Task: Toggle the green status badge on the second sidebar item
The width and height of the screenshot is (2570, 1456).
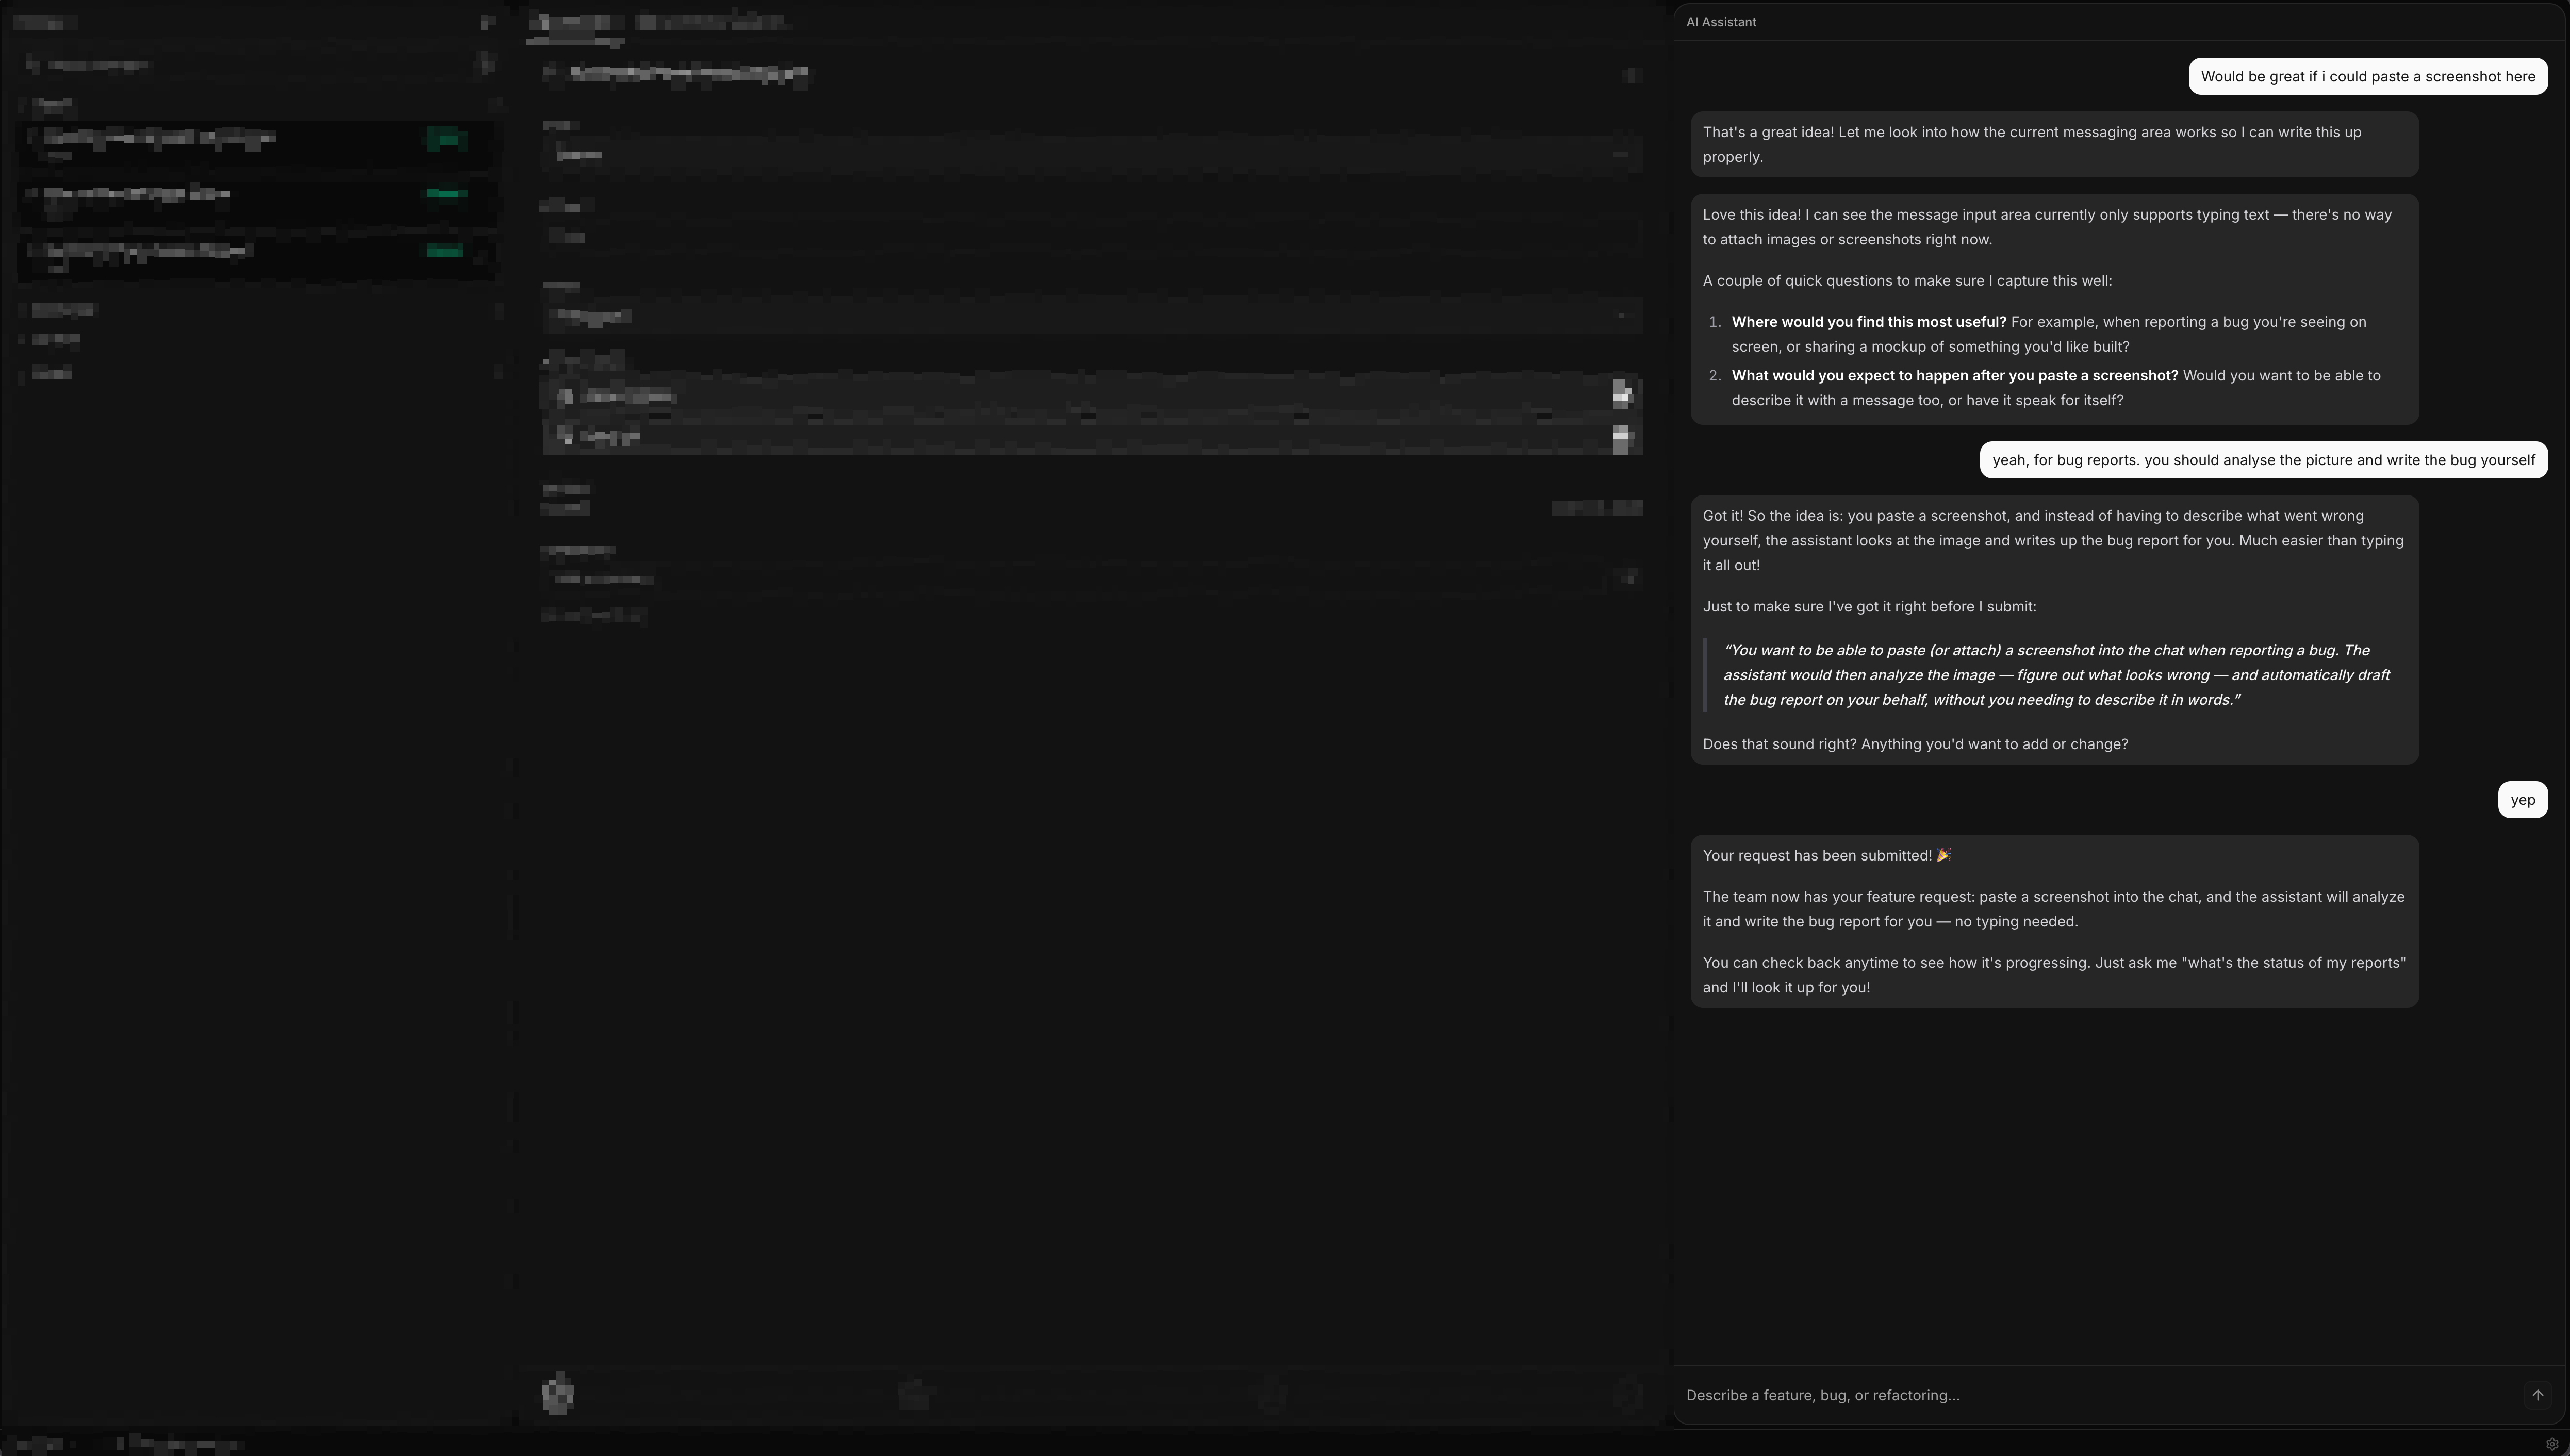Action: tap(444, 194)
